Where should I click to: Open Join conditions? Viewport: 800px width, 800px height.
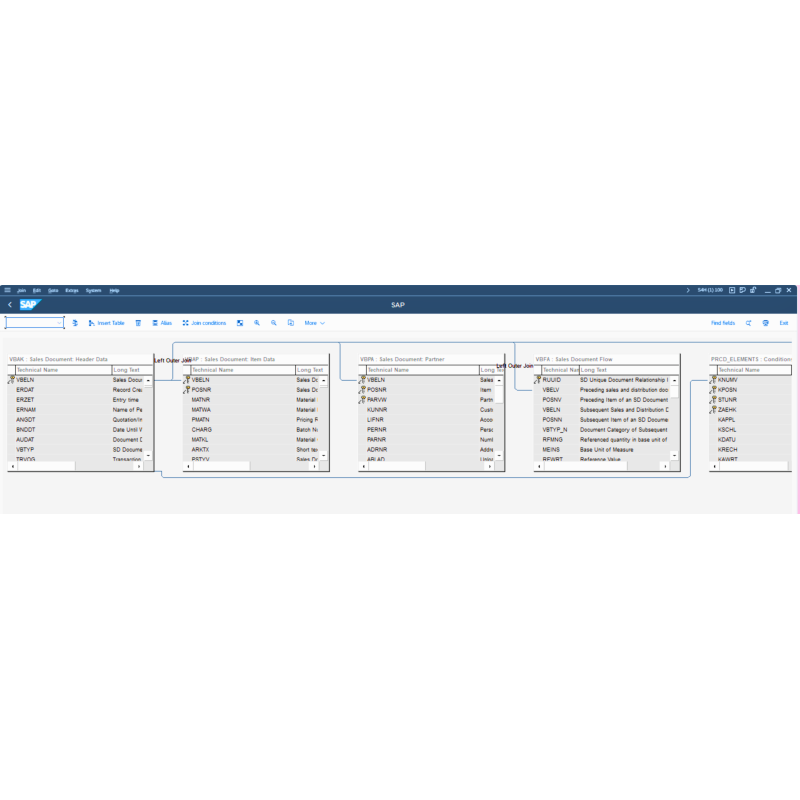(x=204, y=323)
